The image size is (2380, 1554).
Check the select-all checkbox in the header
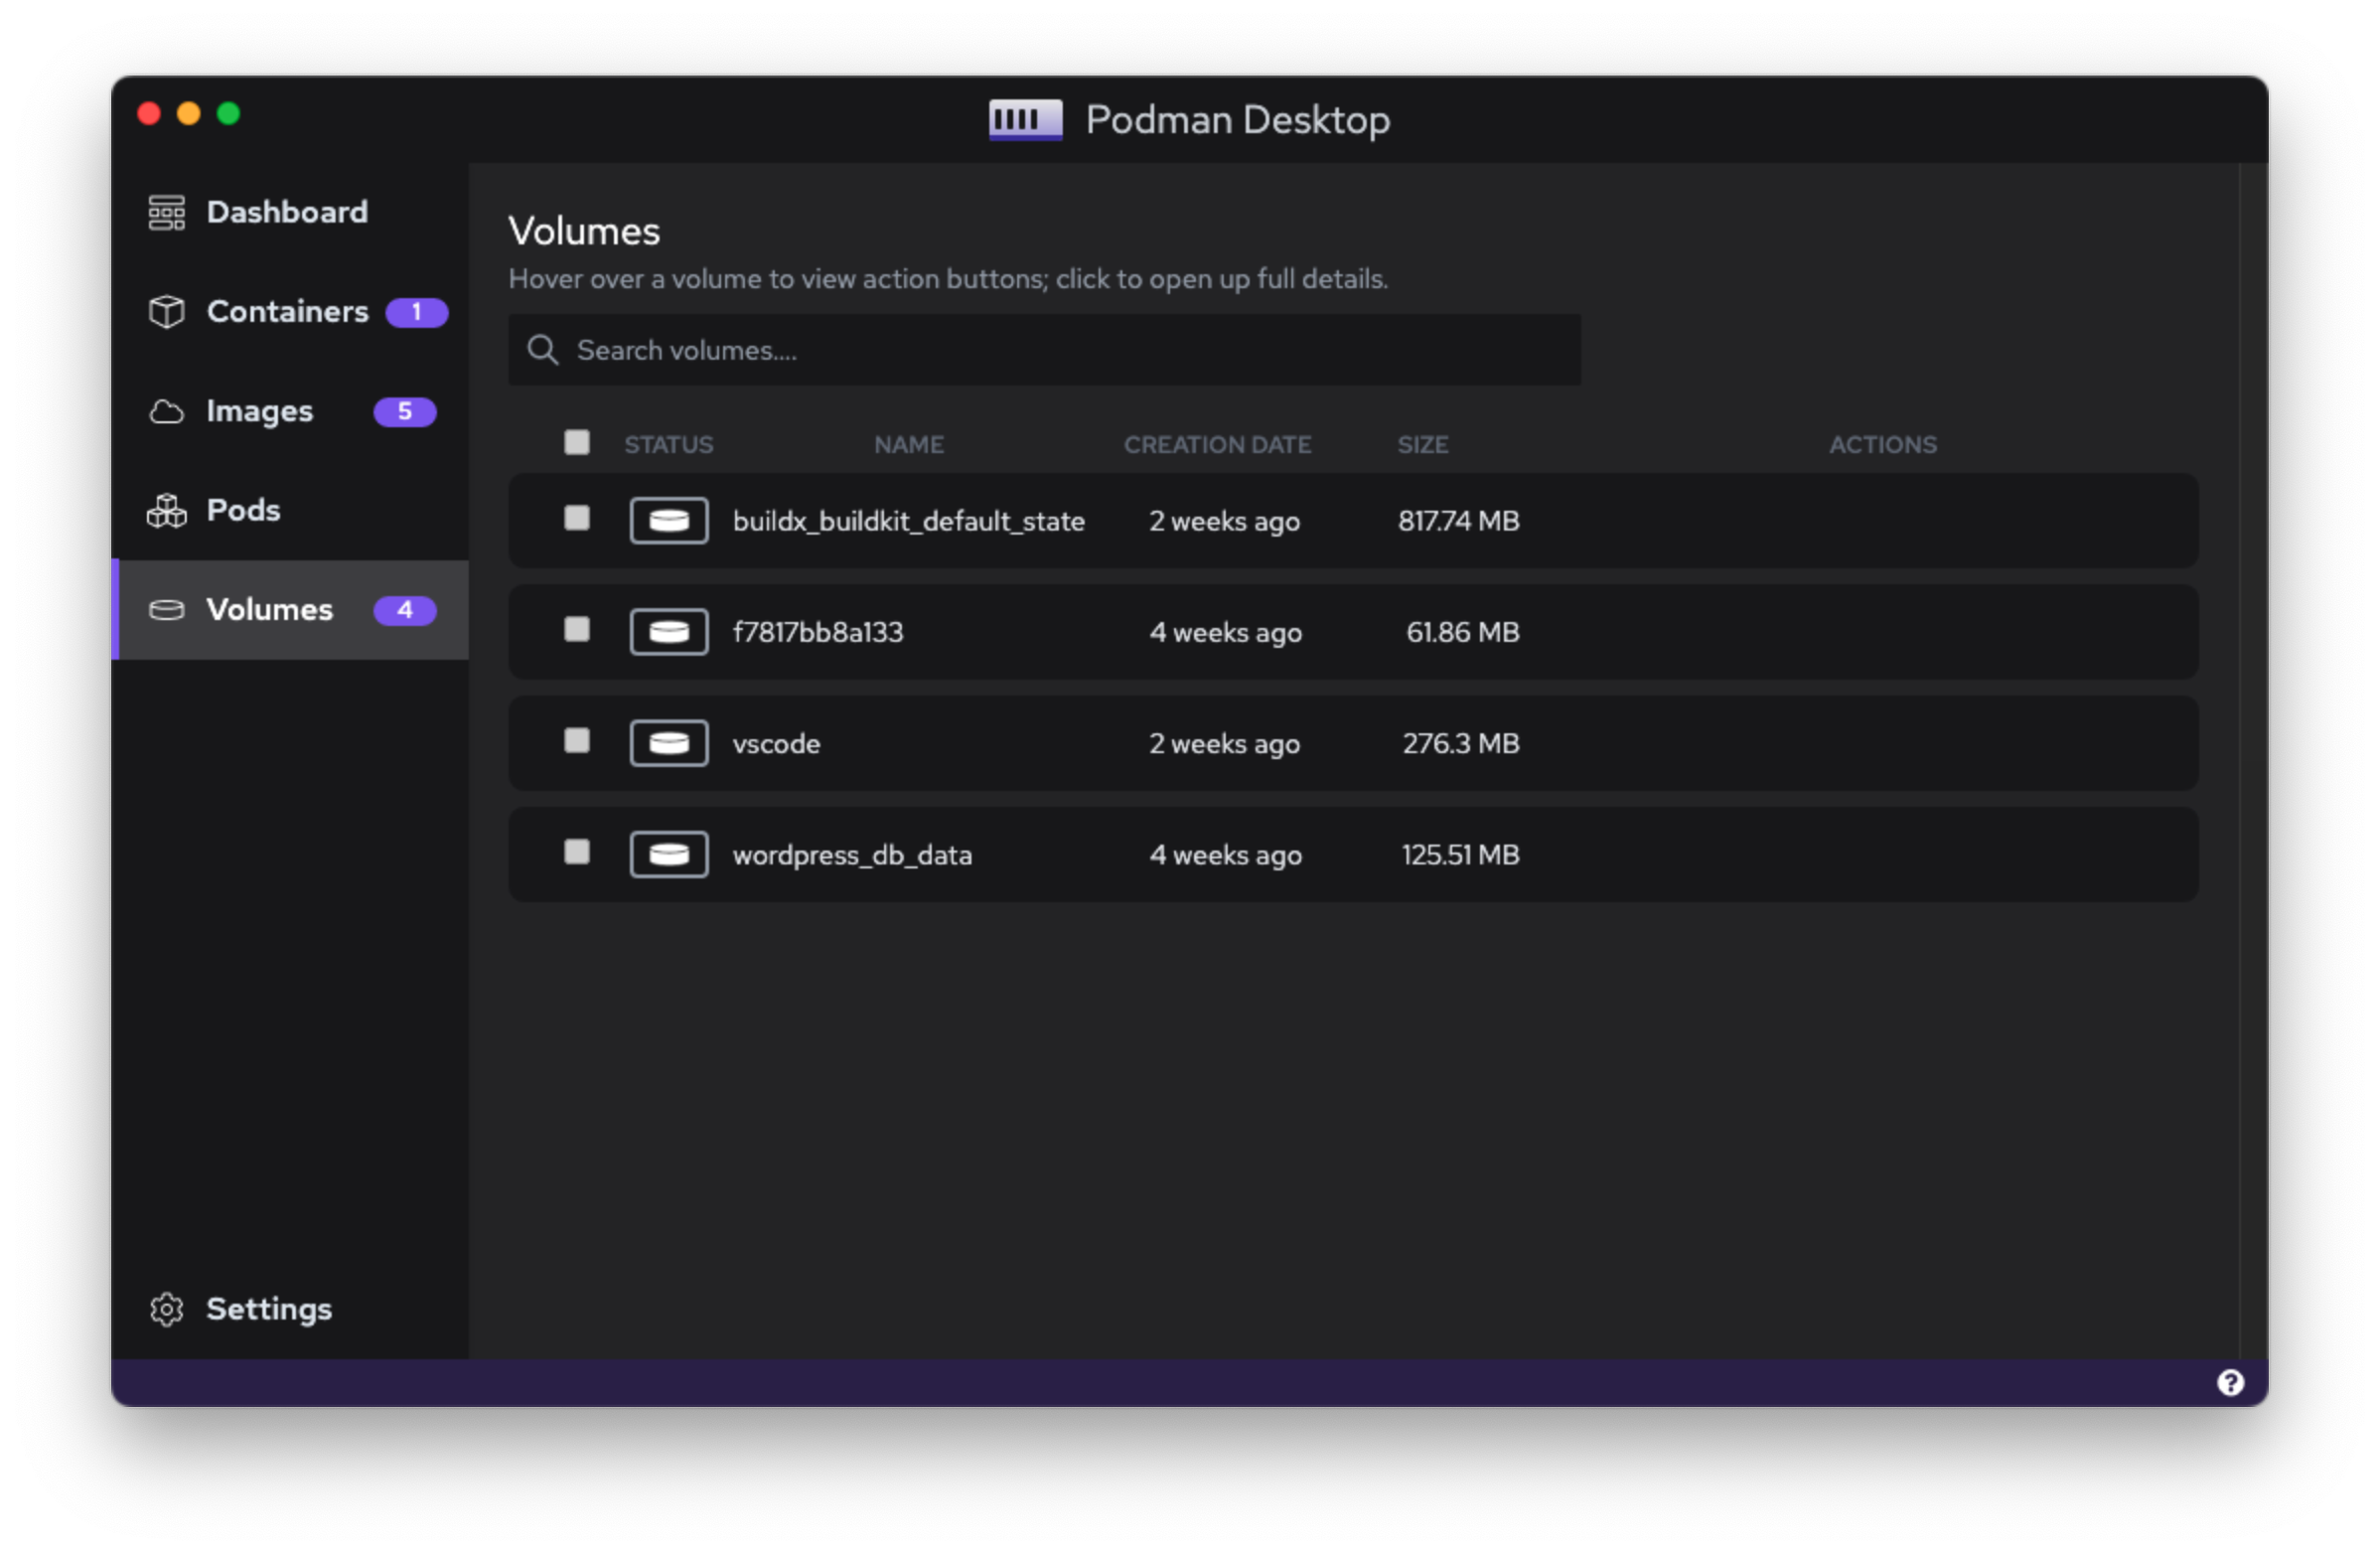click(576, 442)
